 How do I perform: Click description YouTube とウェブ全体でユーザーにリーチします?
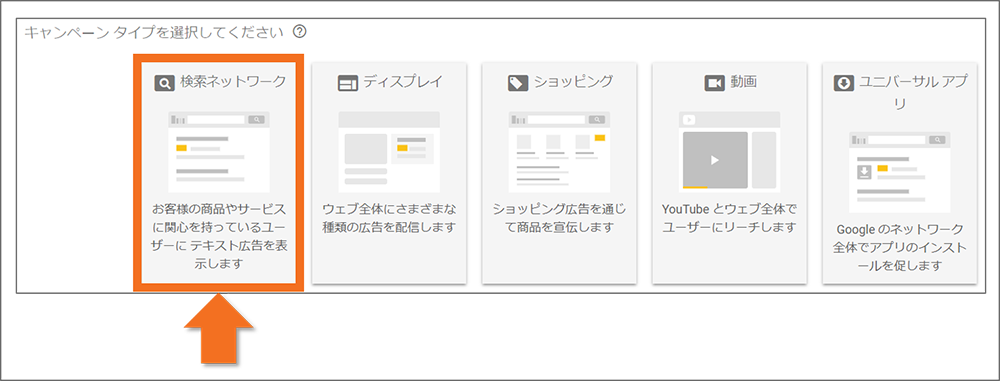pyautogui.click(x=730, y=218)
